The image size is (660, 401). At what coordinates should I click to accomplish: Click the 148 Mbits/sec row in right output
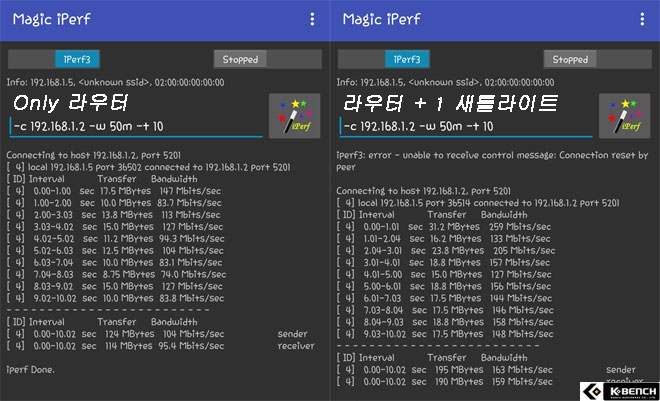pyautogui.click(x=445, y=334)
